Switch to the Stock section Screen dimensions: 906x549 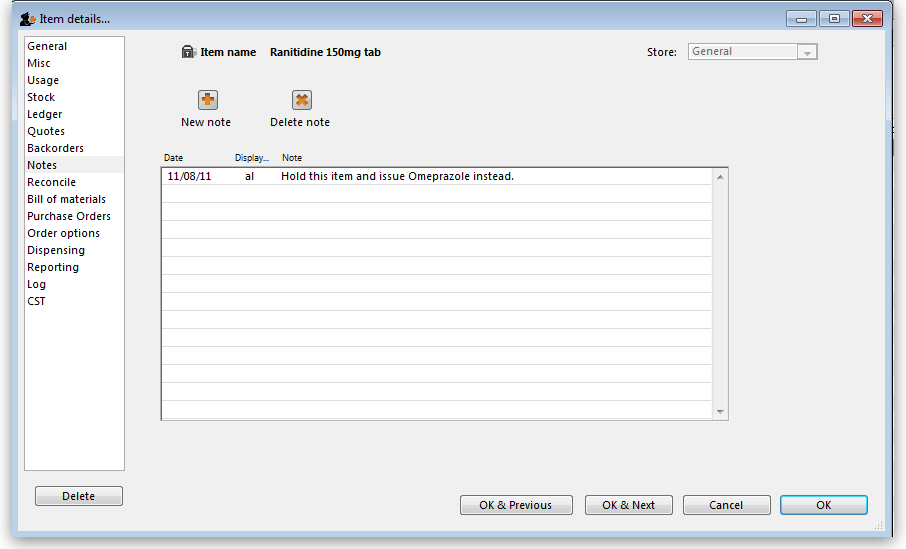[41, 97]
